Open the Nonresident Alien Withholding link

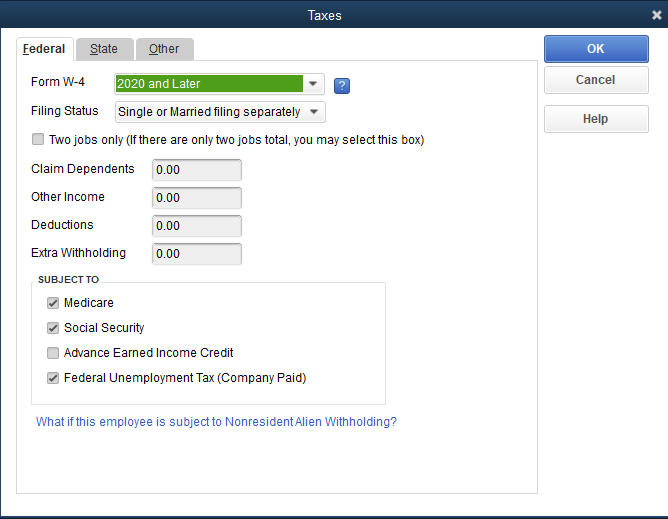216,422
